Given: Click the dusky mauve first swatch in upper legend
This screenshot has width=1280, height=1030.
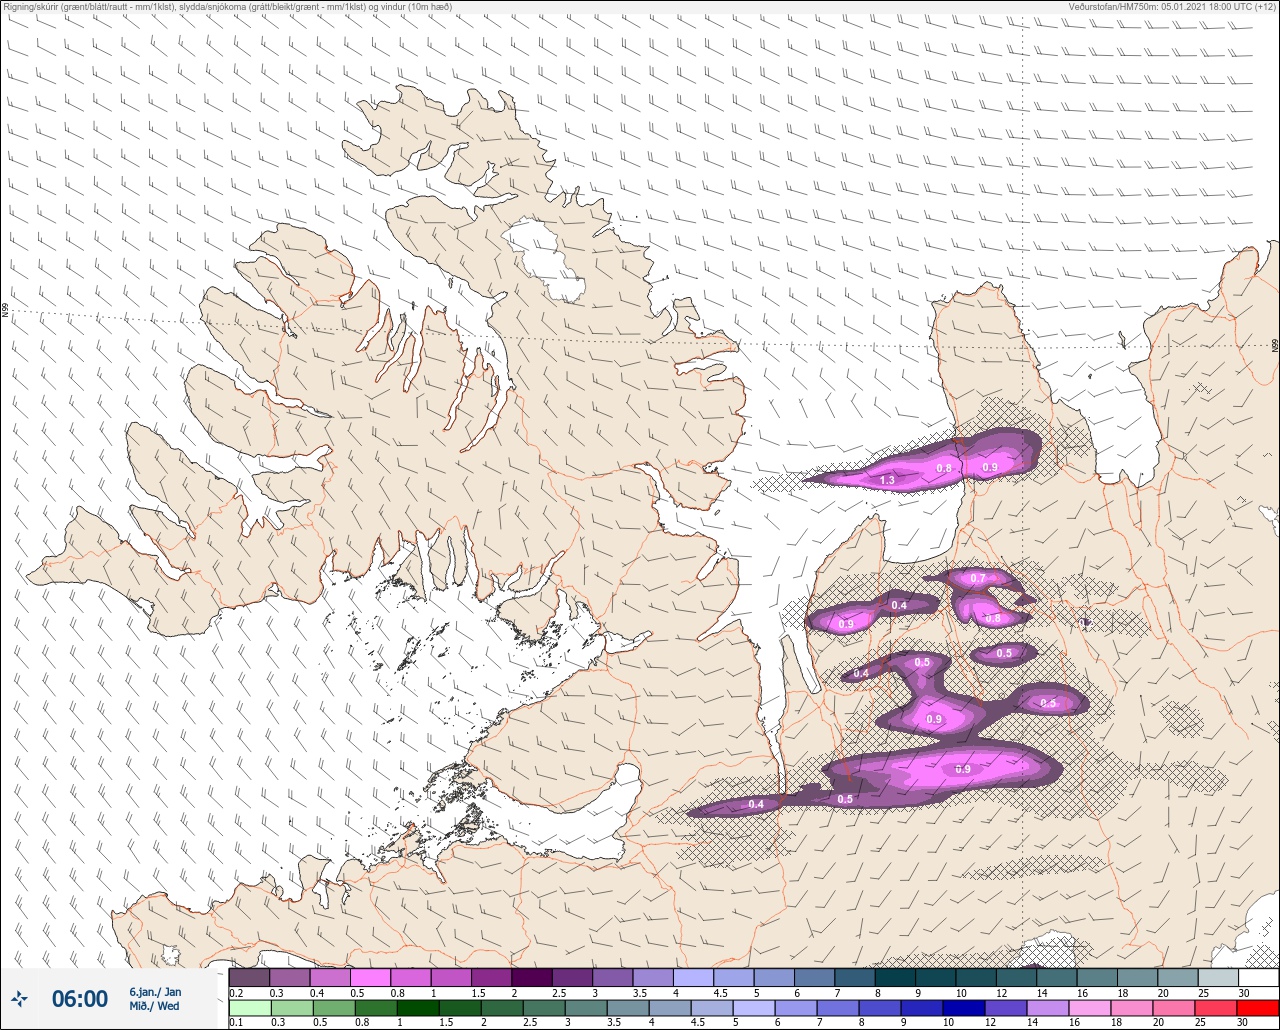Looking at the screenshot, I should [x=249, y=977].
